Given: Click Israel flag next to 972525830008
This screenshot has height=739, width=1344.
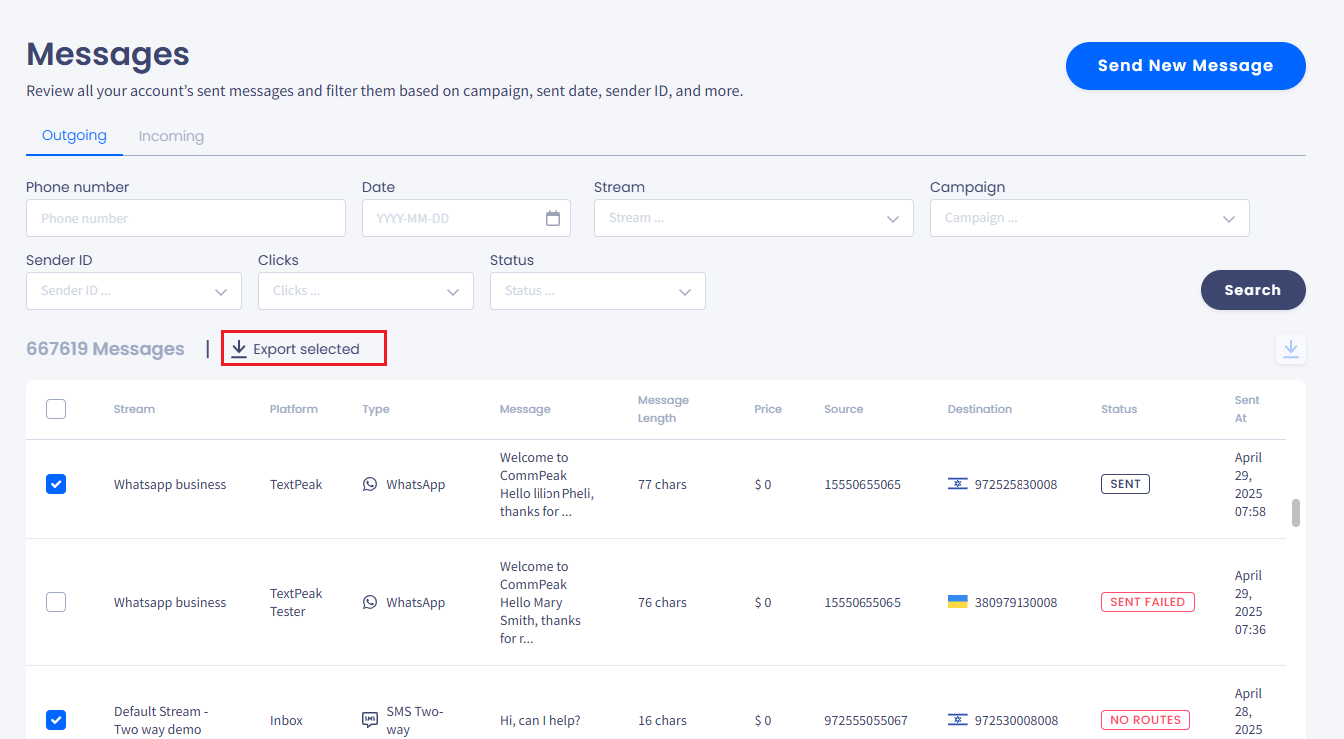Looking at the screenshot, I should coord(957,484).
